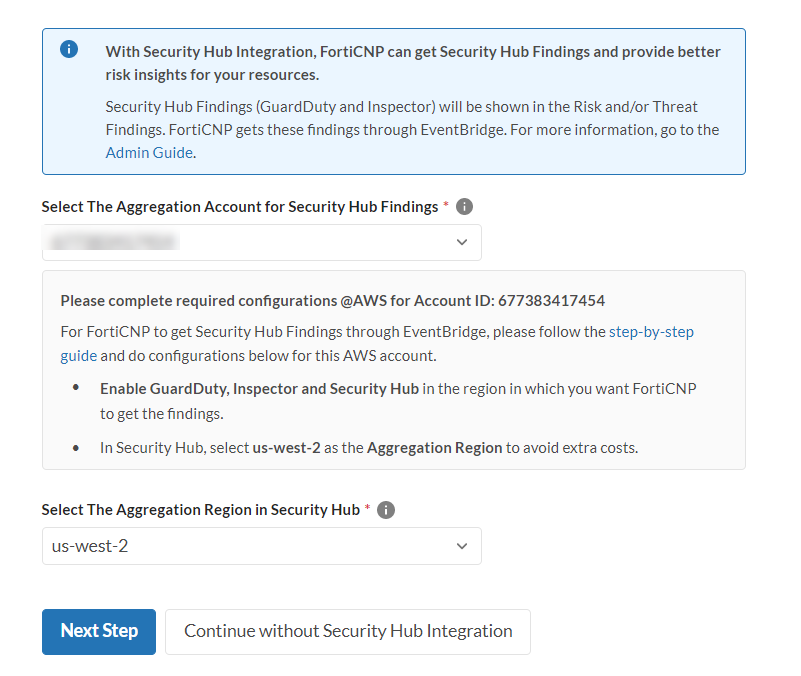Click bold Aggregation Region text in bullet

coord(434,448)
